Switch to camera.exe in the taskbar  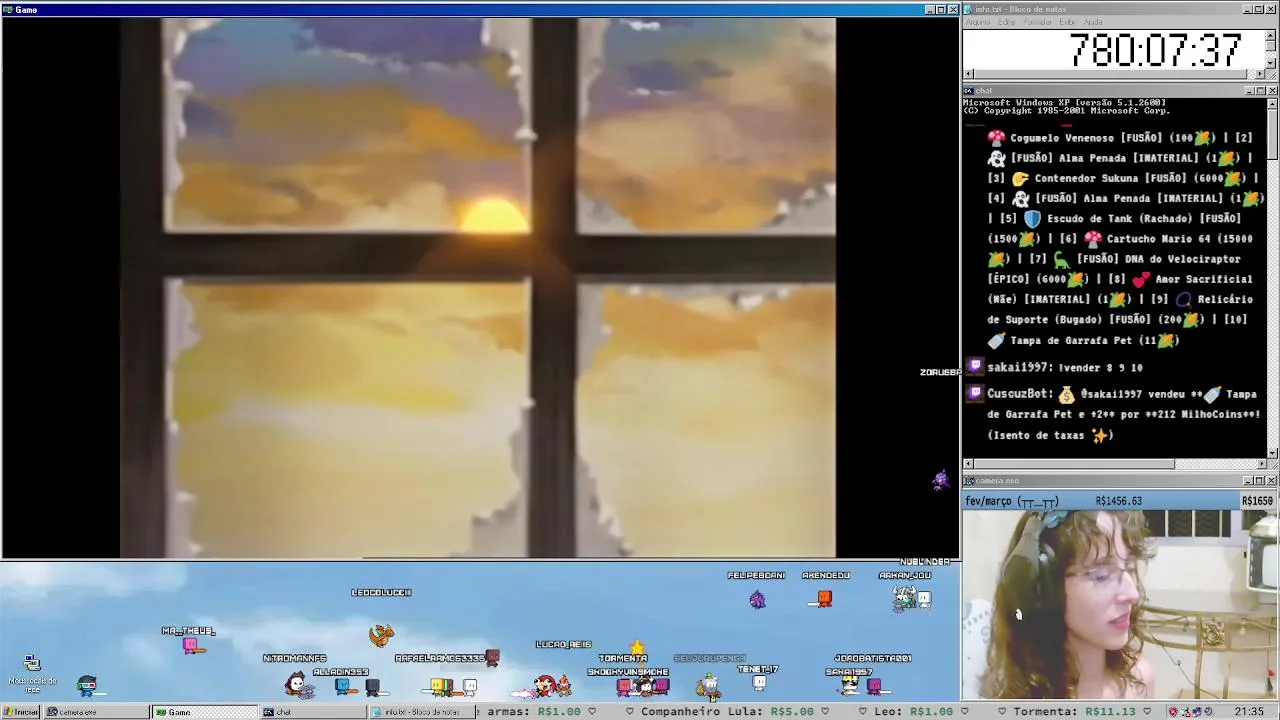click(95, 712)
